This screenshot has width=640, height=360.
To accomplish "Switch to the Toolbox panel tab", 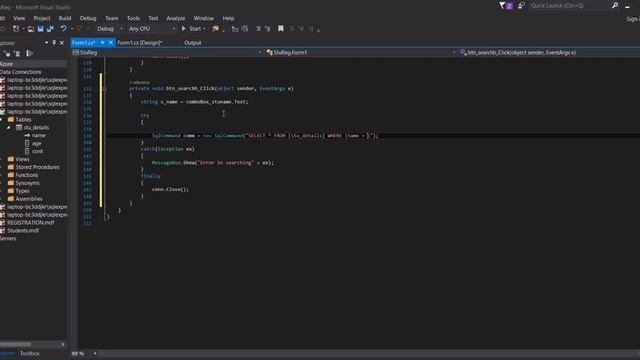I will point(30,353).
